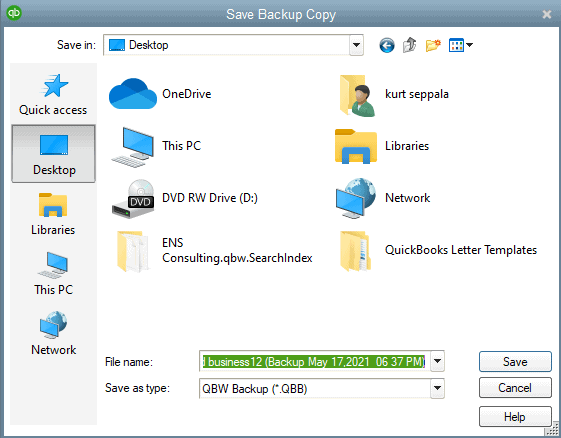Select Libraries in places bar
561x438 pixels.
(x=53, y=214)
